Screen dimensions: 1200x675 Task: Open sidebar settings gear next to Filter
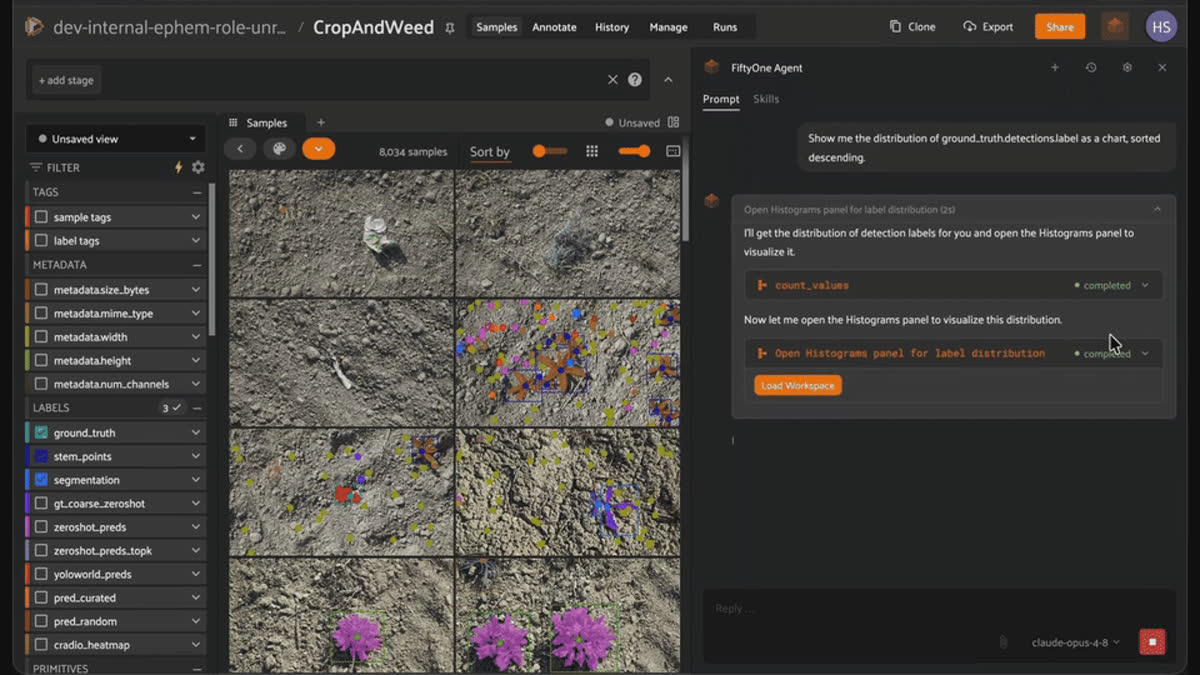pyautogui.click(x=198, y=167)
